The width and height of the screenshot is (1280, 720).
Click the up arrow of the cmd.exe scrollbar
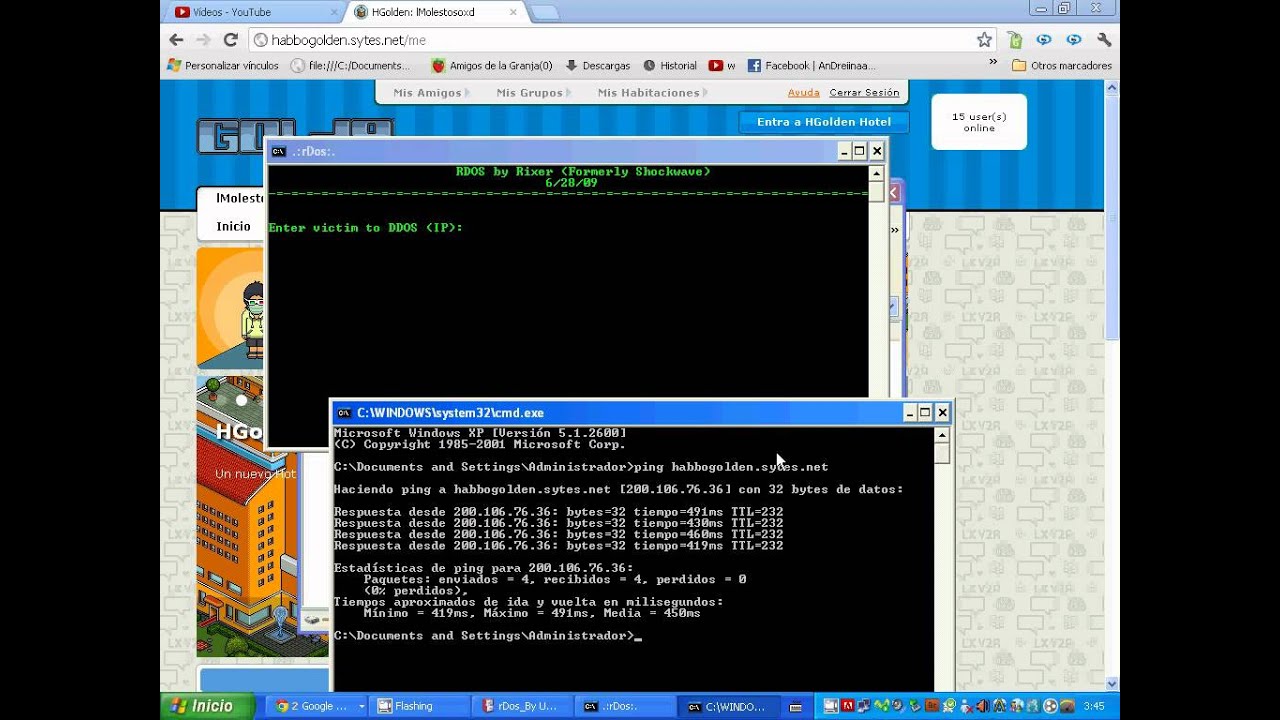(x=941, y=435)
